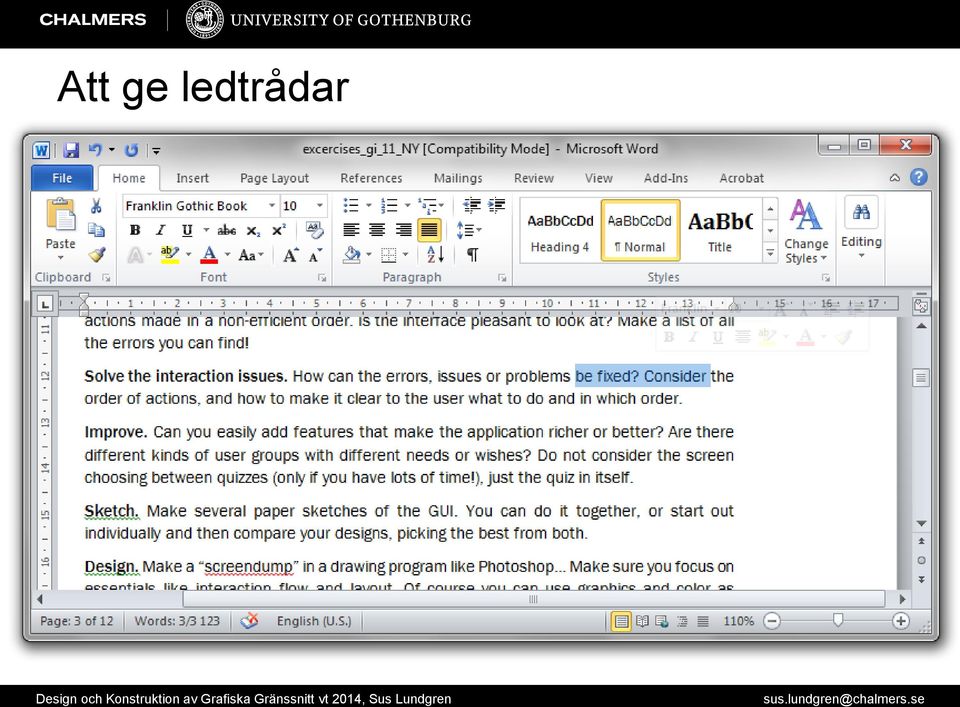Apply the red font color button
This screenshot has width=960, height=707.
[x=209, y=255]
